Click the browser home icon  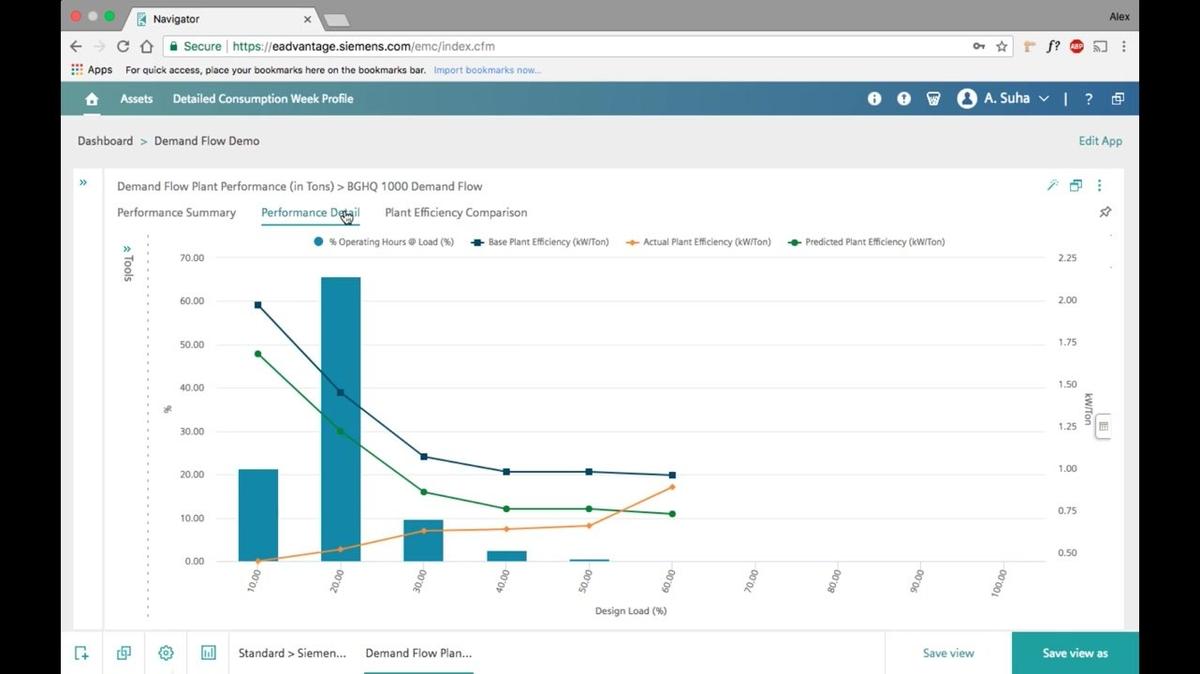tap(147, 46)
